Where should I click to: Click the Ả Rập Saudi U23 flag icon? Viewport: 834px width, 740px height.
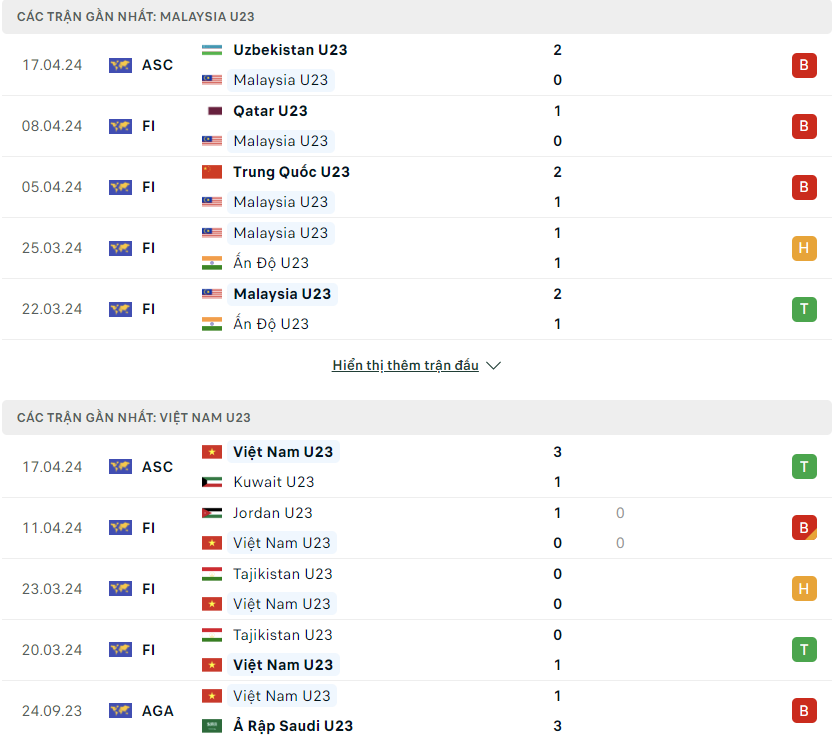(x=211, y=726)
